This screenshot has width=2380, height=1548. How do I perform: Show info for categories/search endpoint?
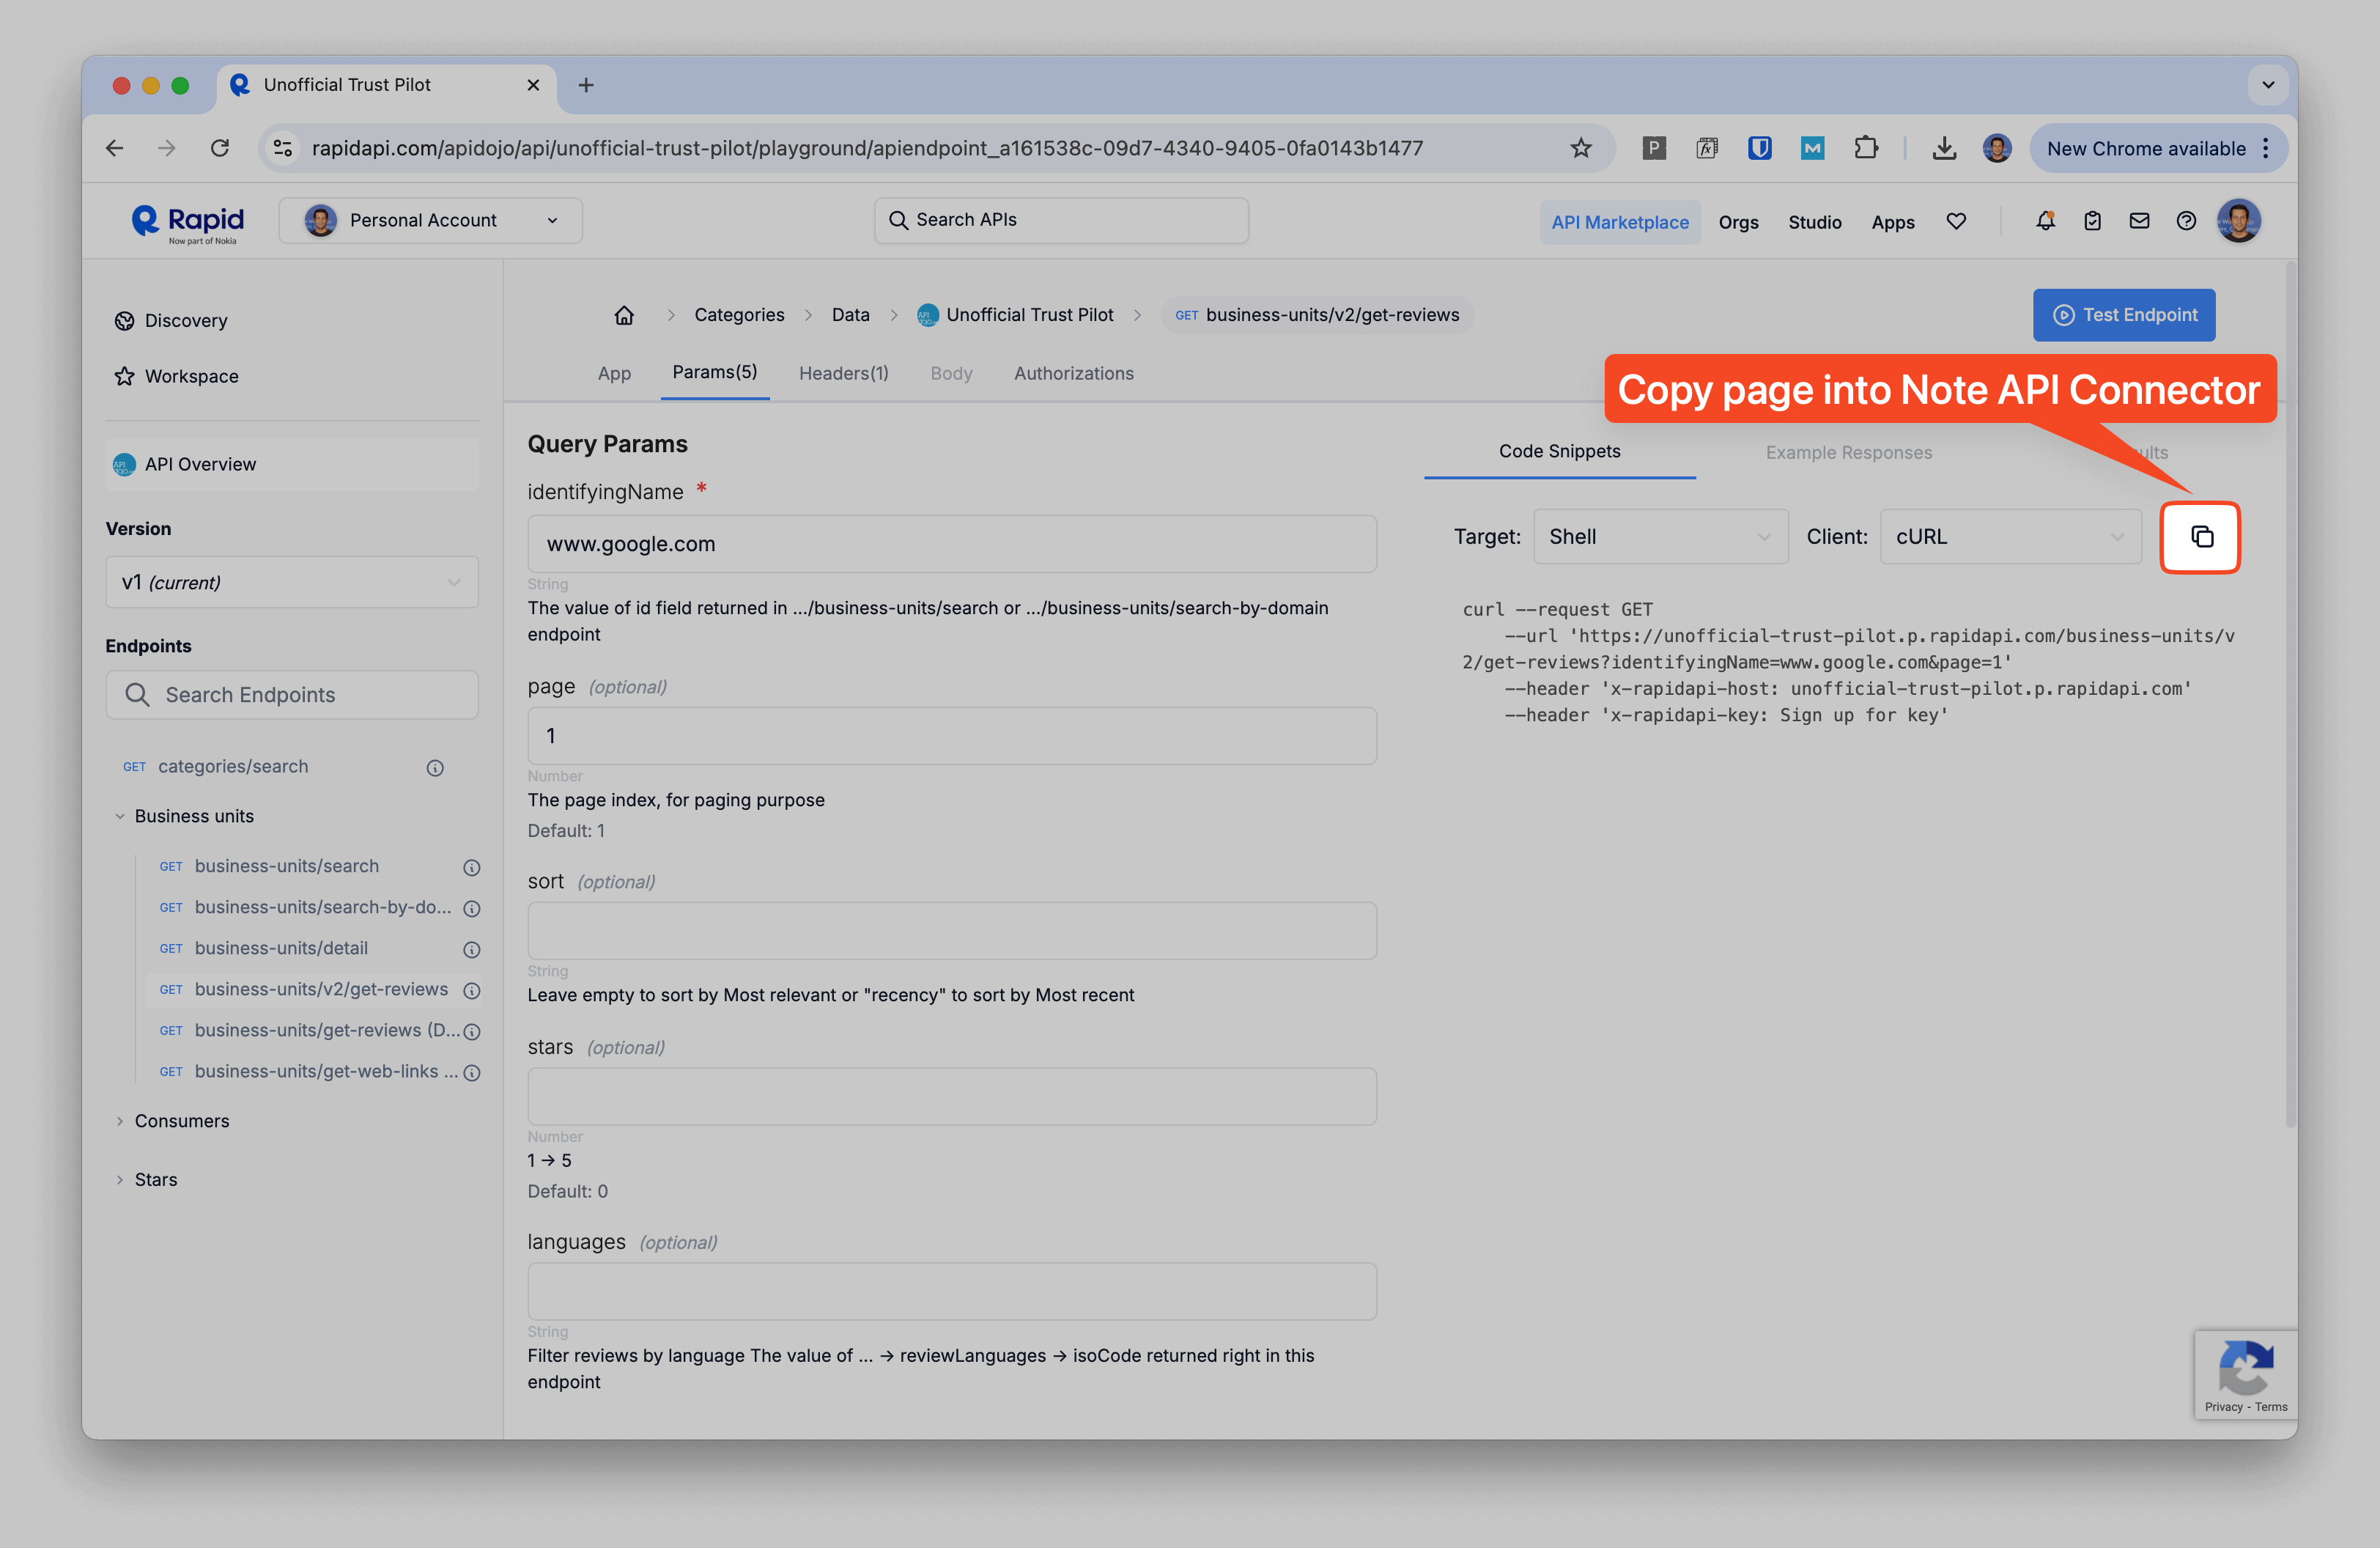pyautogui.click(x=435, y=768)
